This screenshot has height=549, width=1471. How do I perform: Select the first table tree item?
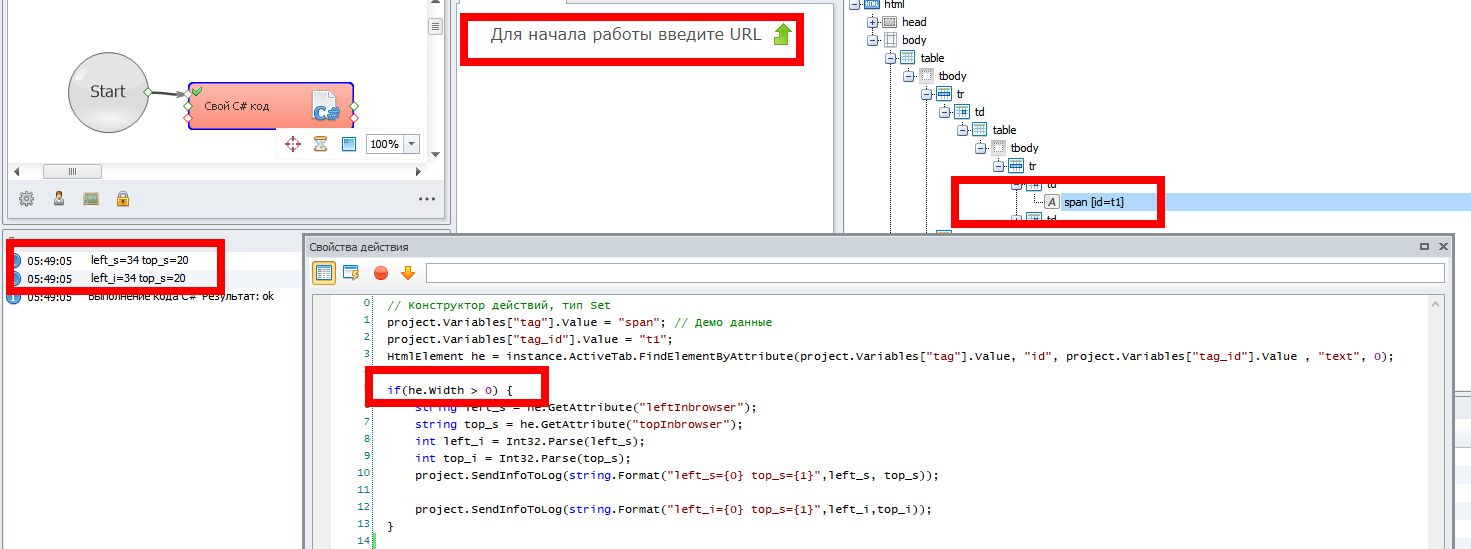coord(932,58)
